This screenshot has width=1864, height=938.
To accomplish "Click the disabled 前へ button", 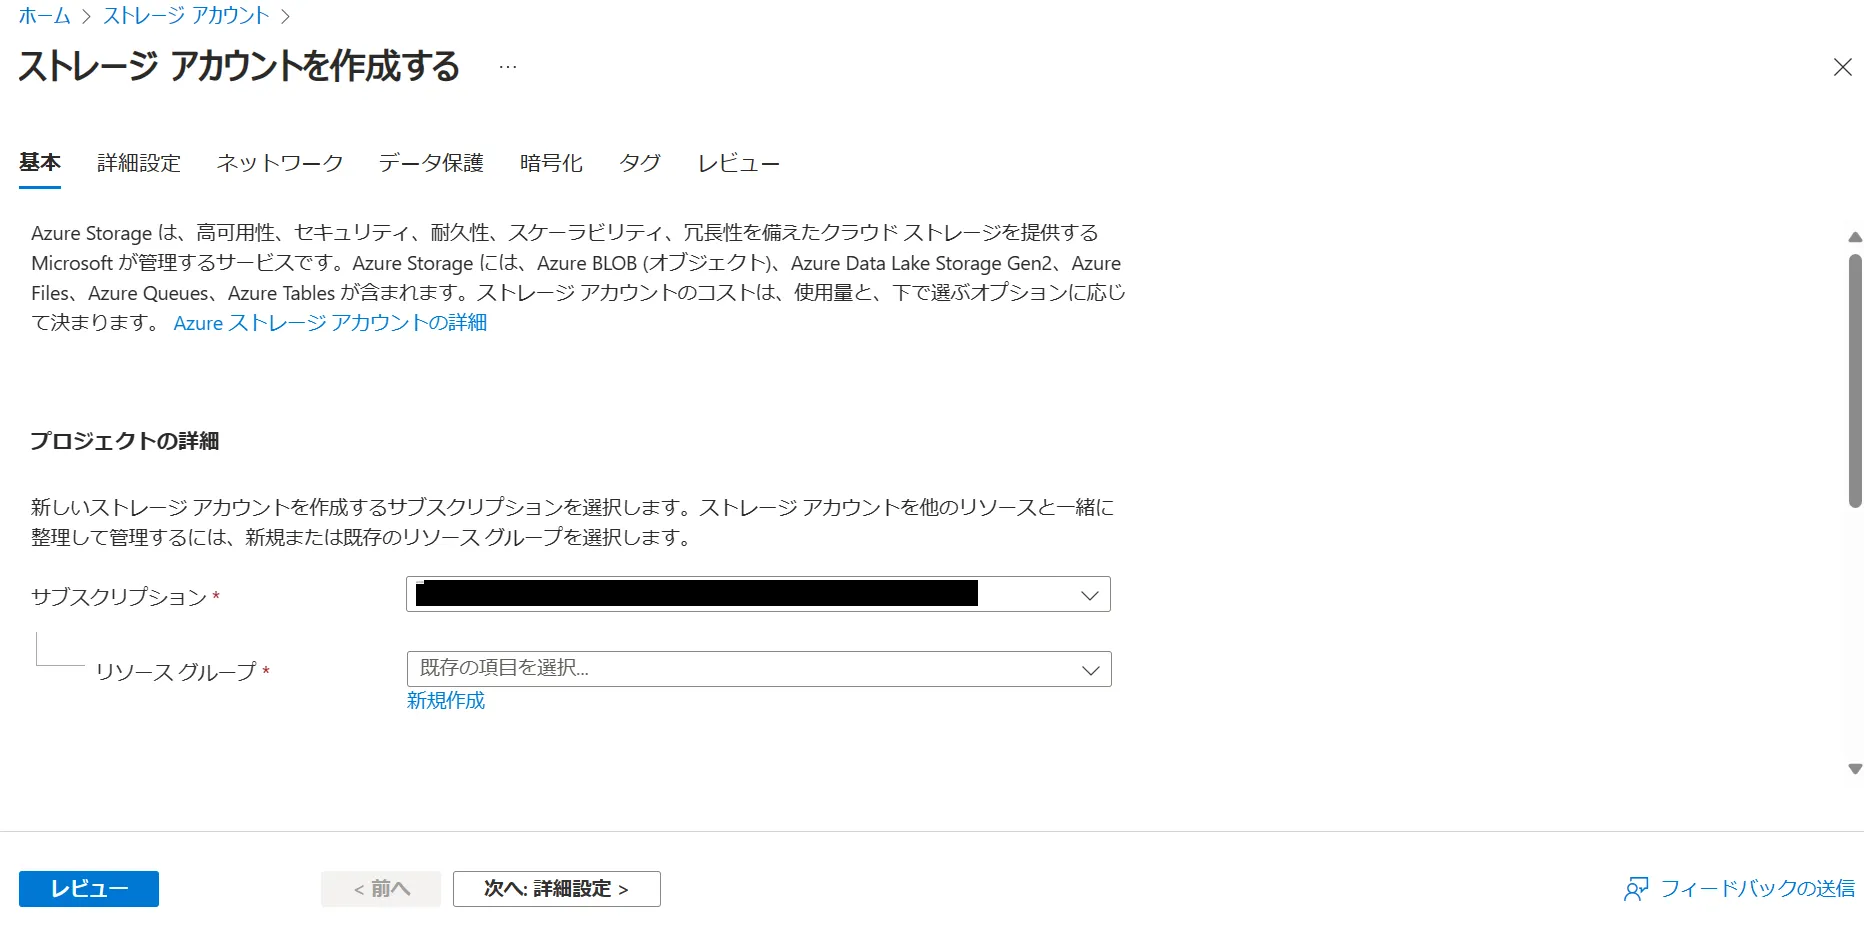I will (381, 889).
